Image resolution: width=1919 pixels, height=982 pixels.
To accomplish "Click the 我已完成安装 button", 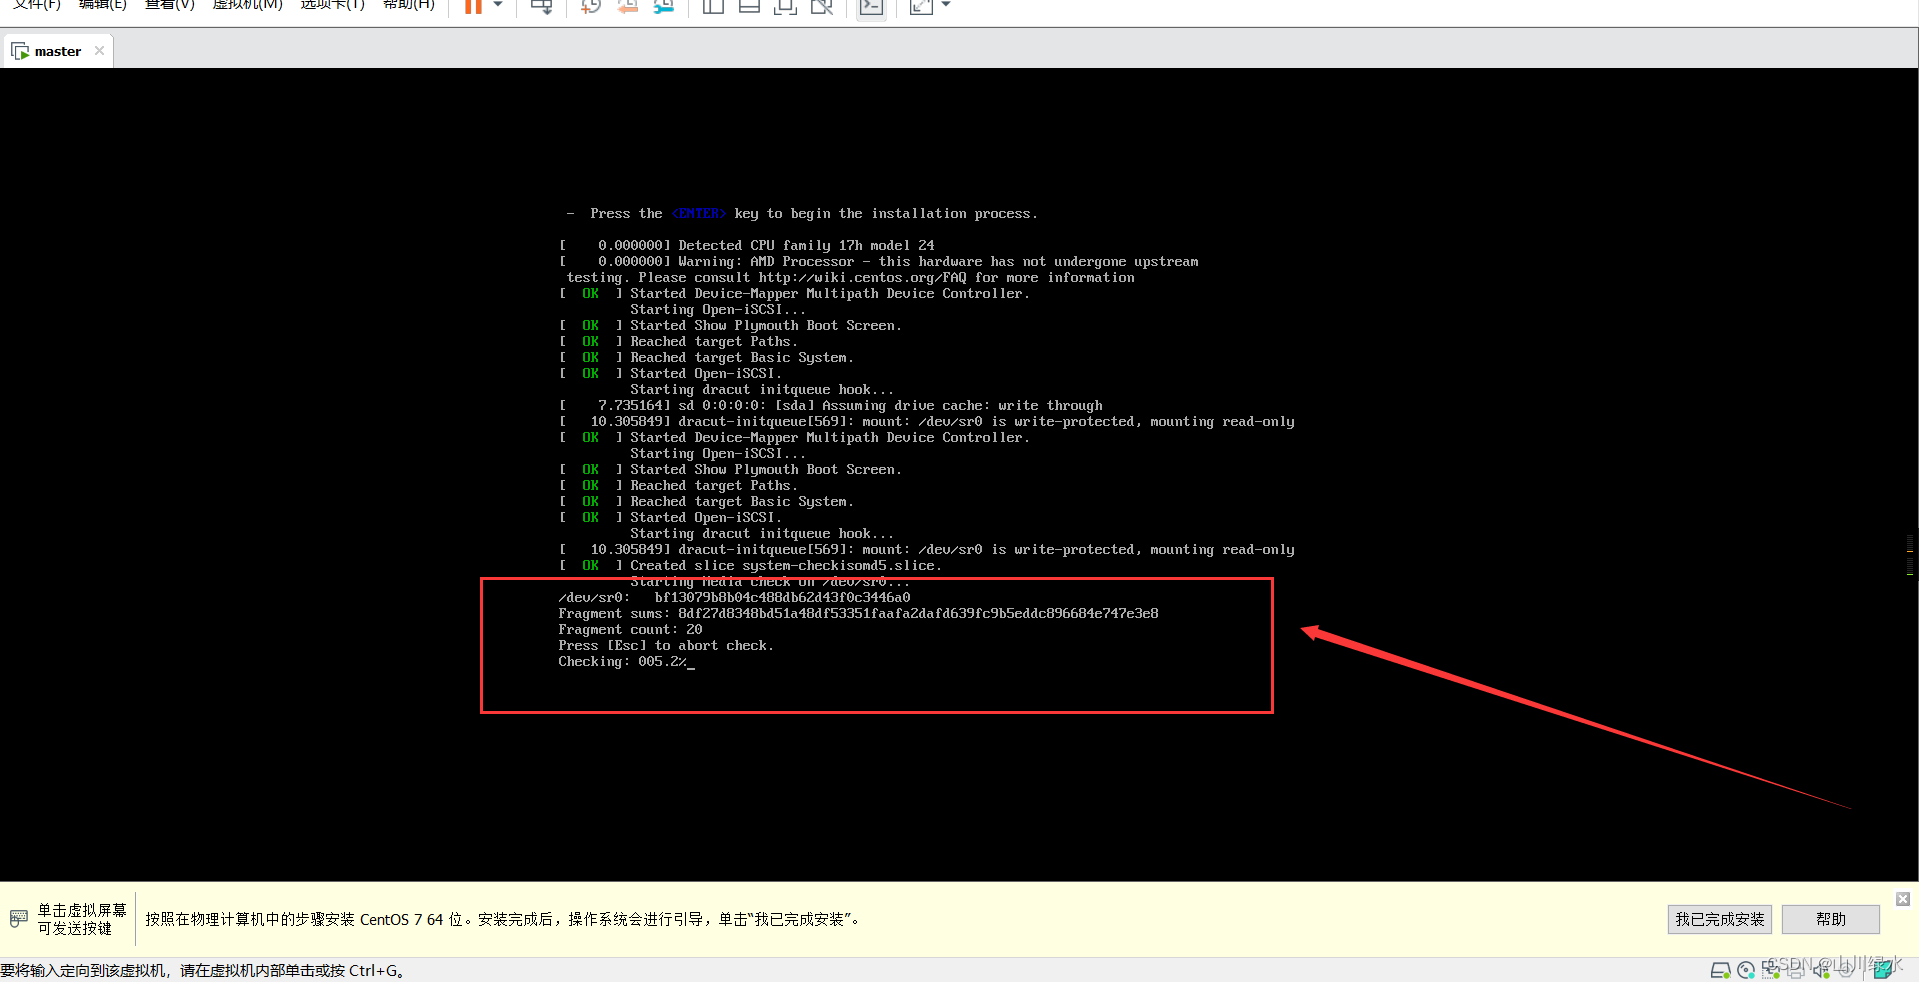I will pyautogui.click(x=1720, y=919).
